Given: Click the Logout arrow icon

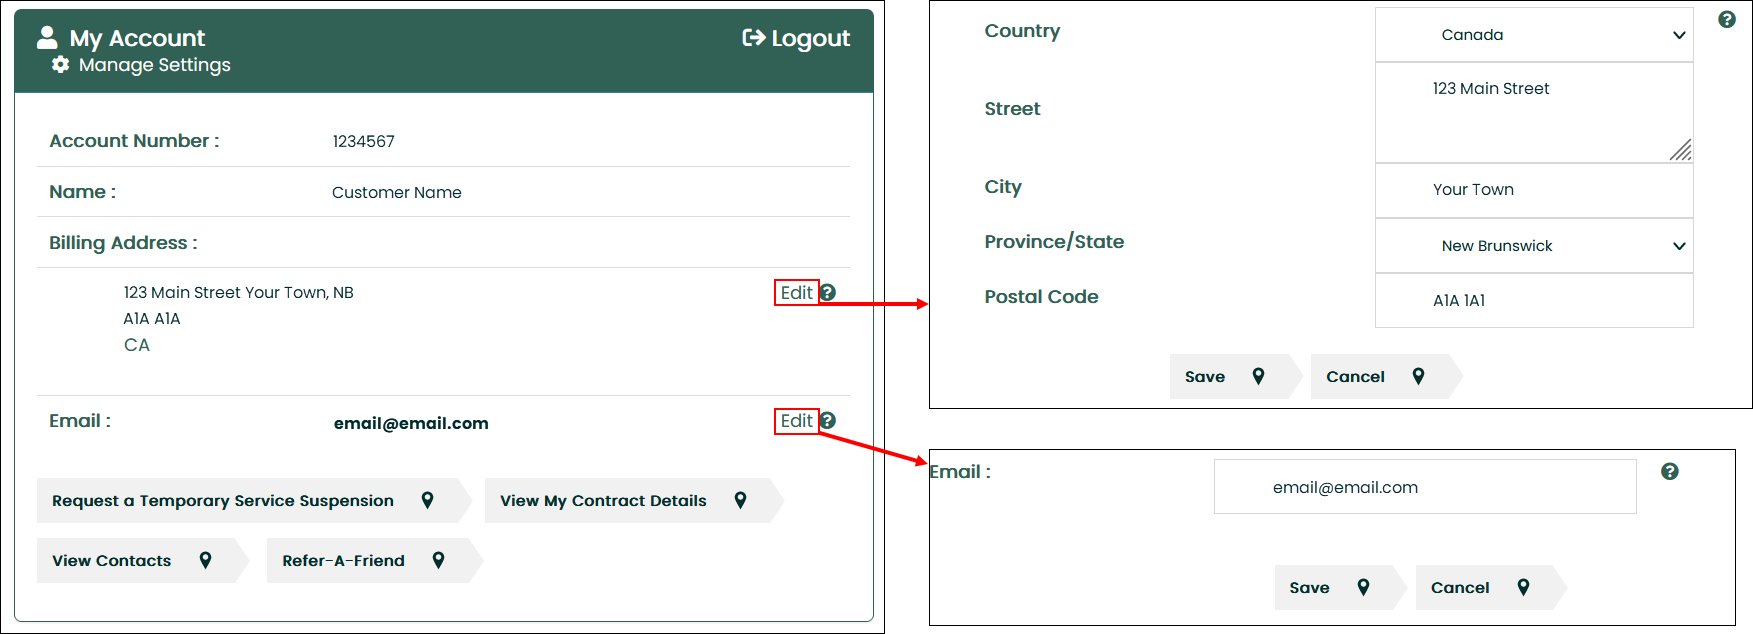Looking at the screenshot, I should (x=753, y=38).
